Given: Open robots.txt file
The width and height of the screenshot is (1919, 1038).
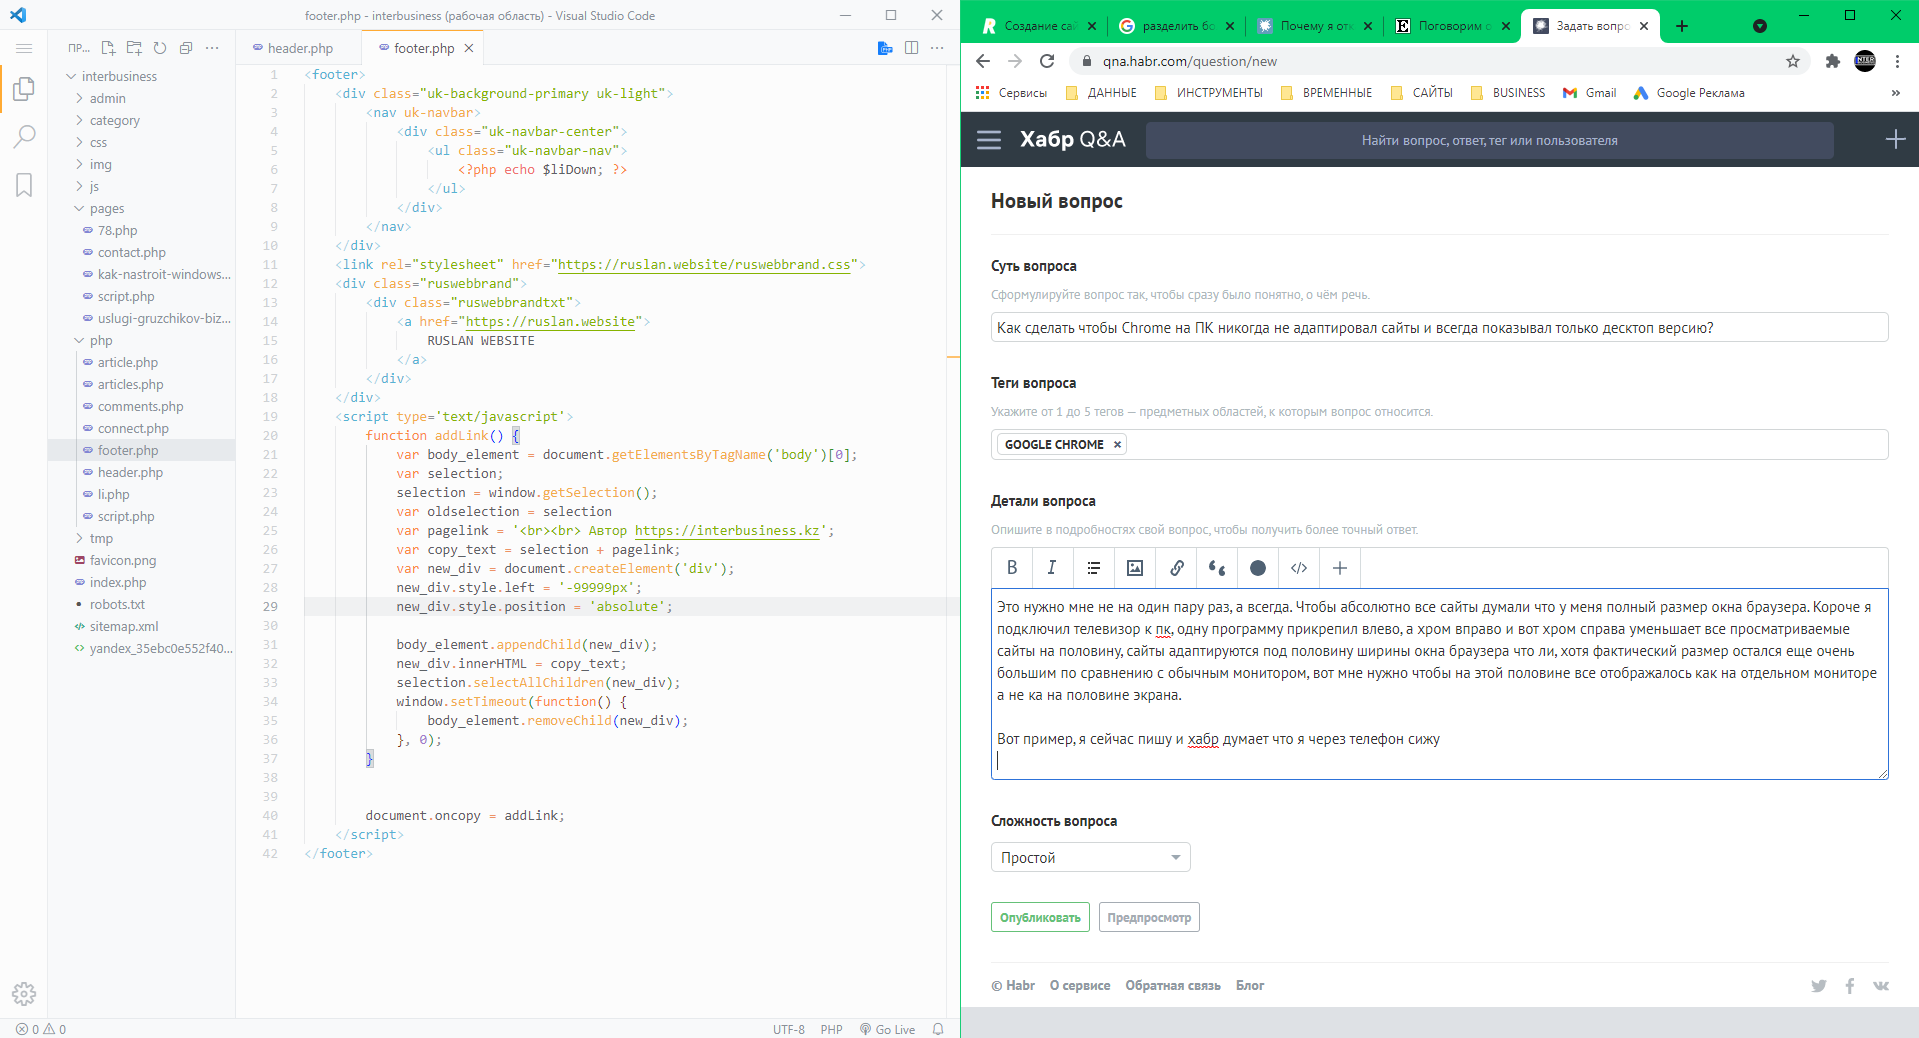Looking at the screenshot, I should tap(117, 604).
